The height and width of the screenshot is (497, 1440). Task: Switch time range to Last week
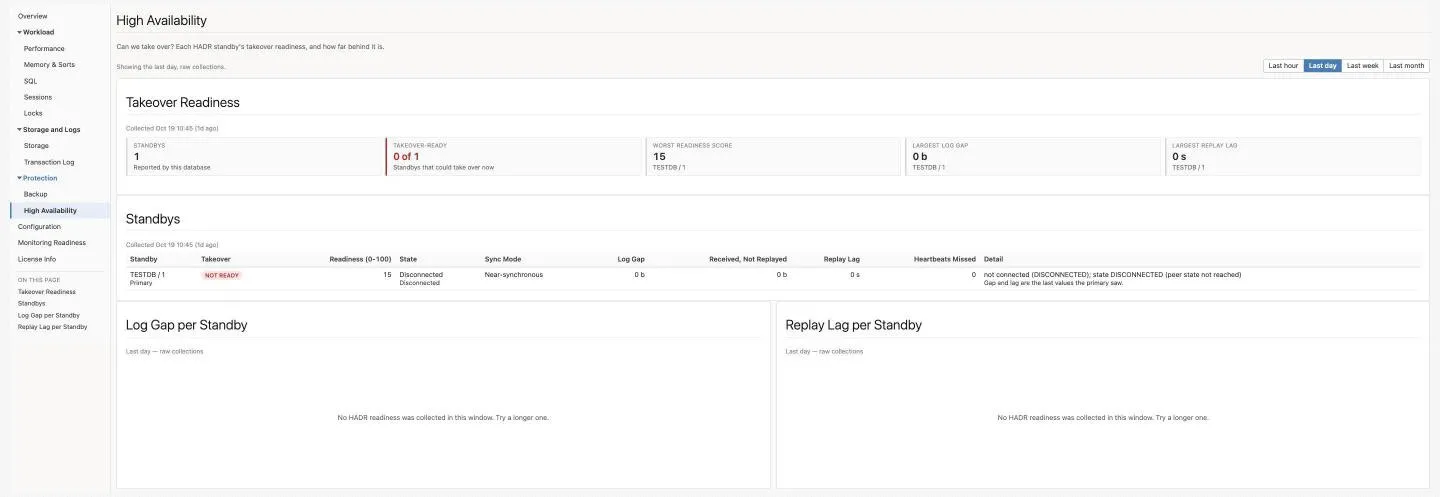pyautogui.click(x=1362, y=65)
